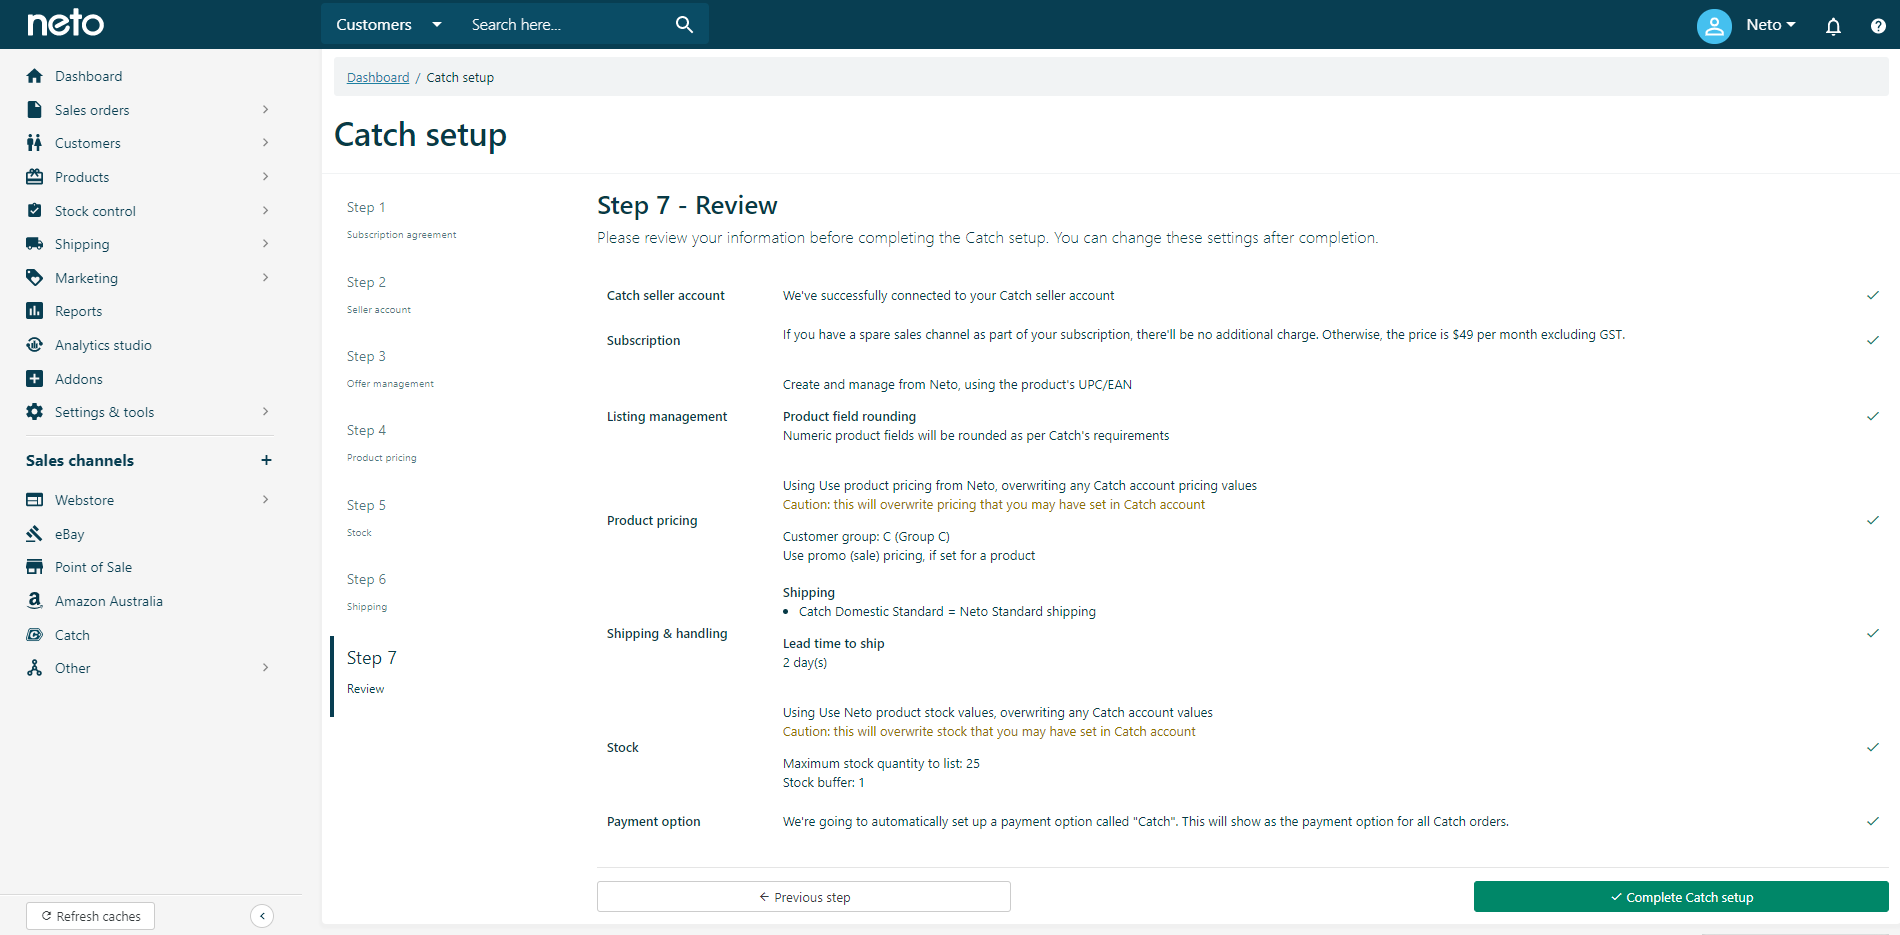The width and height of the screenshot is (1900, 935).
Task: Select Step 7 Review
Action: click(372, 672)
